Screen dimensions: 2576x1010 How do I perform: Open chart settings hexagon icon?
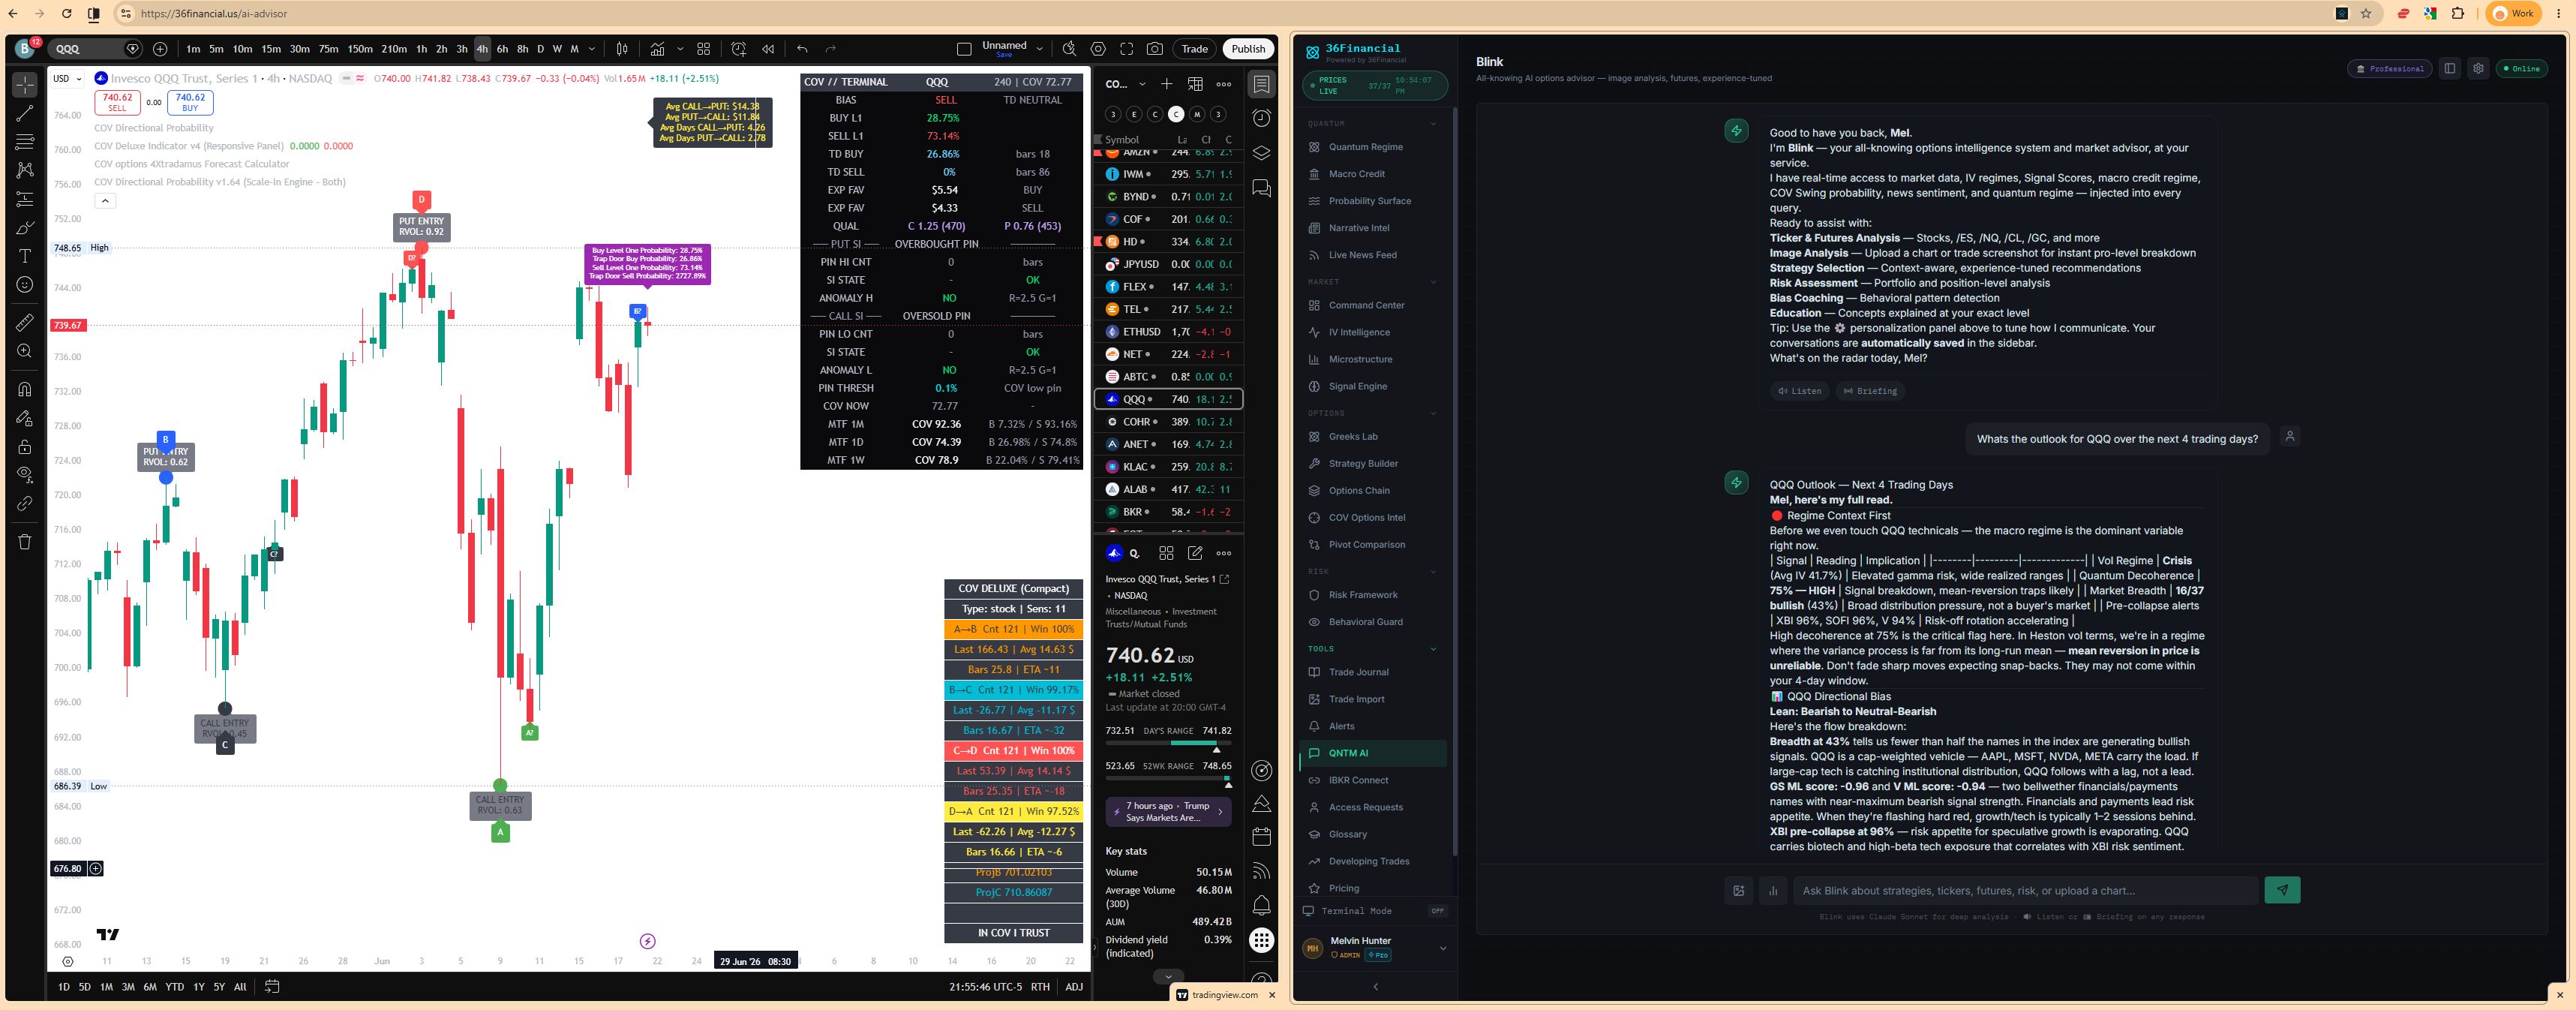tap(1098, 49)
